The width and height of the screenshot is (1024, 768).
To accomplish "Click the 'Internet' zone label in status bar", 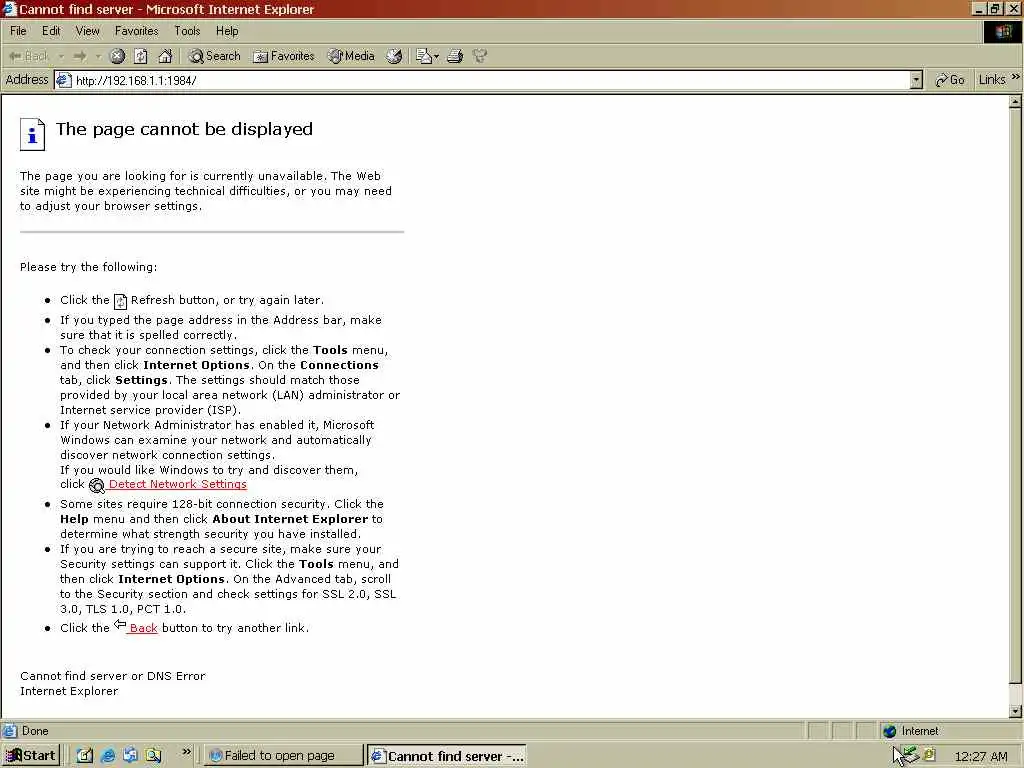I will click(920, 731).
